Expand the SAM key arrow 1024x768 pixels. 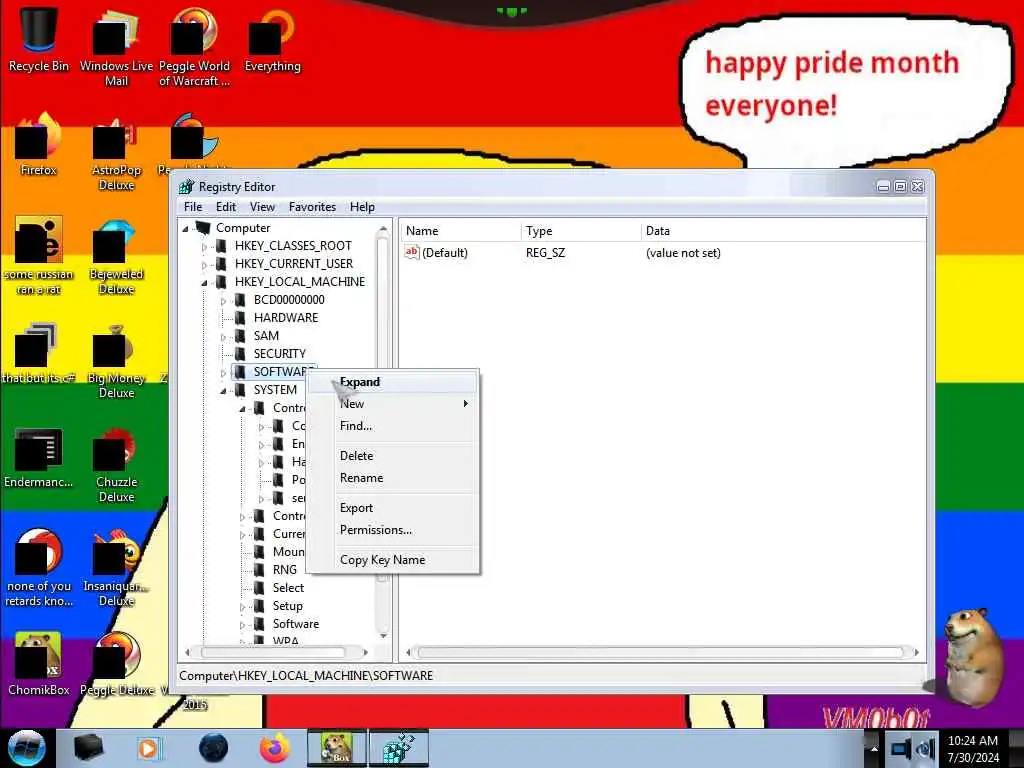pyautogui.click(x=223, y=337)
